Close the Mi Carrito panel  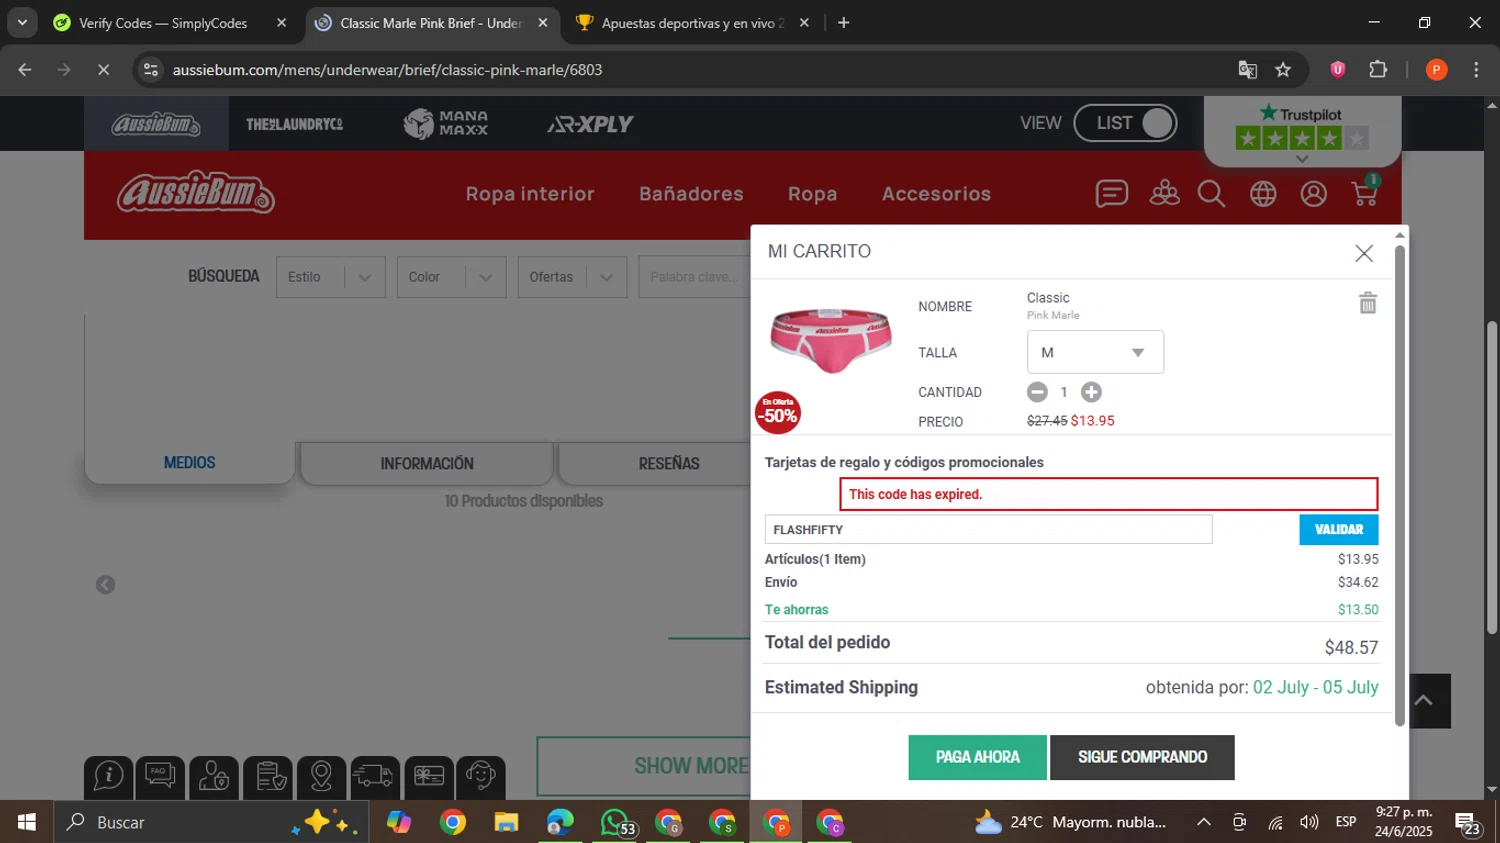click(x=1364, y=253)
